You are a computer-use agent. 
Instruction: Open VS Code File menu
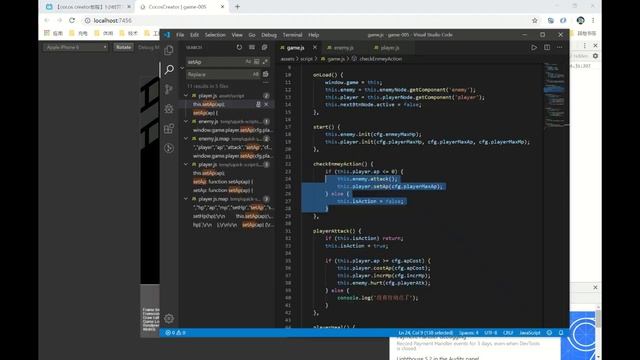pos(180,35)
